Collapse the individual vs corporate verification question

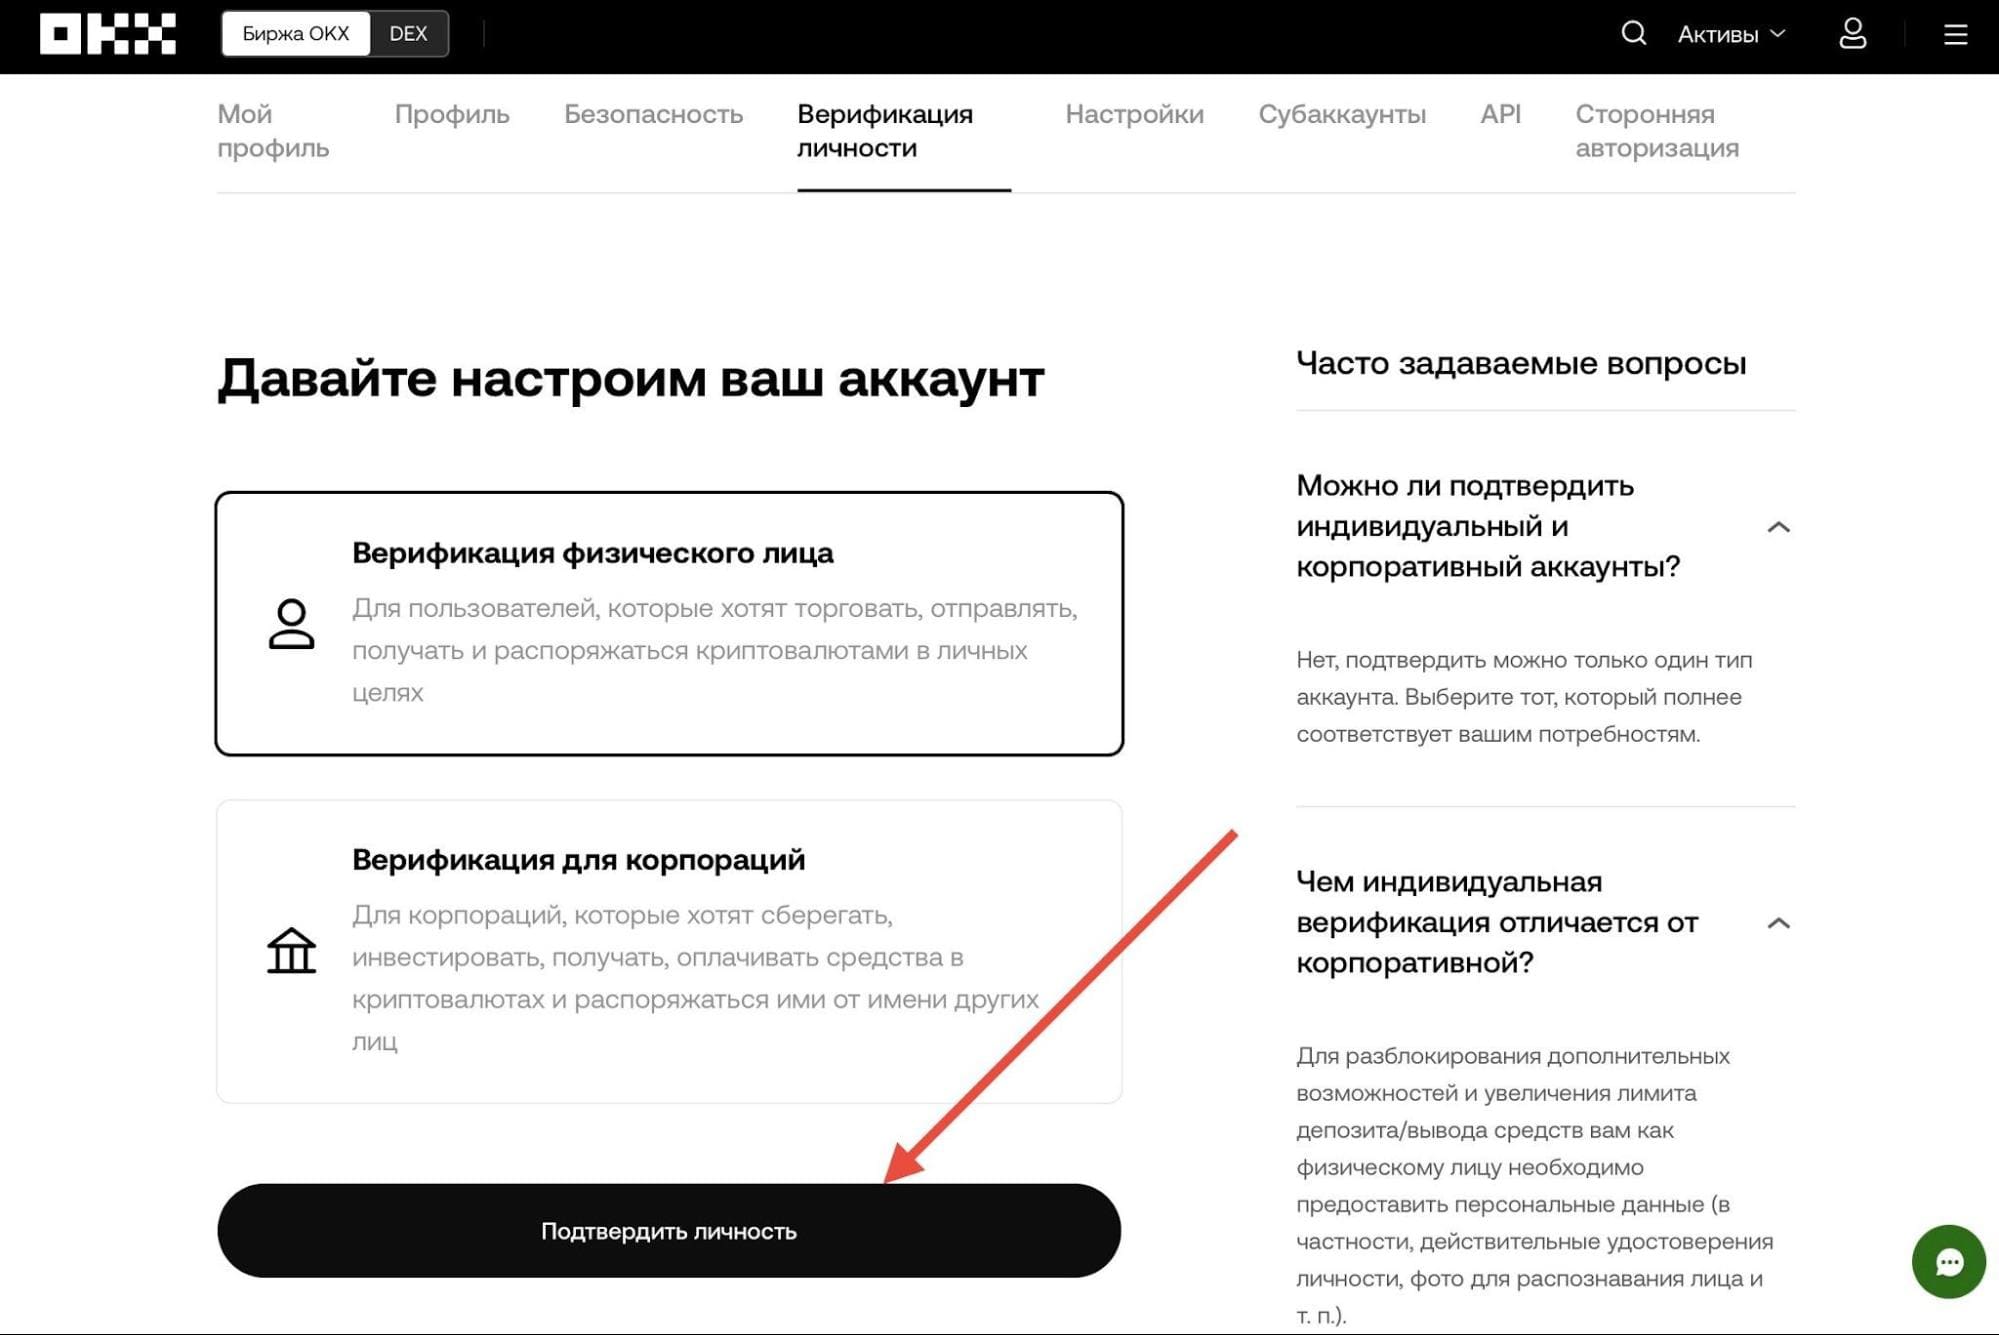click(1778, 923)
